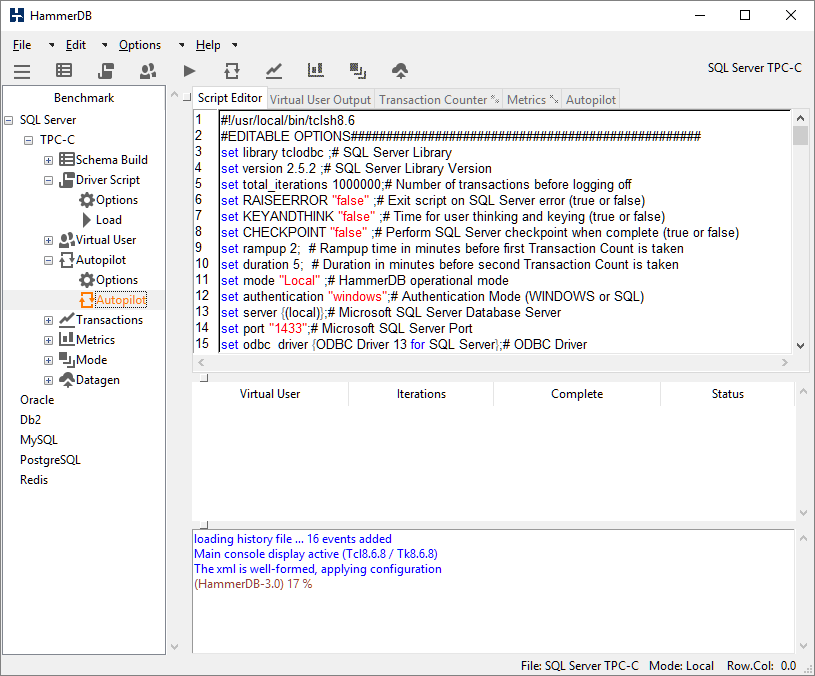Click gear icon of Driver Script Options
This screenshot has width=815, height=676.
point(87,200)
